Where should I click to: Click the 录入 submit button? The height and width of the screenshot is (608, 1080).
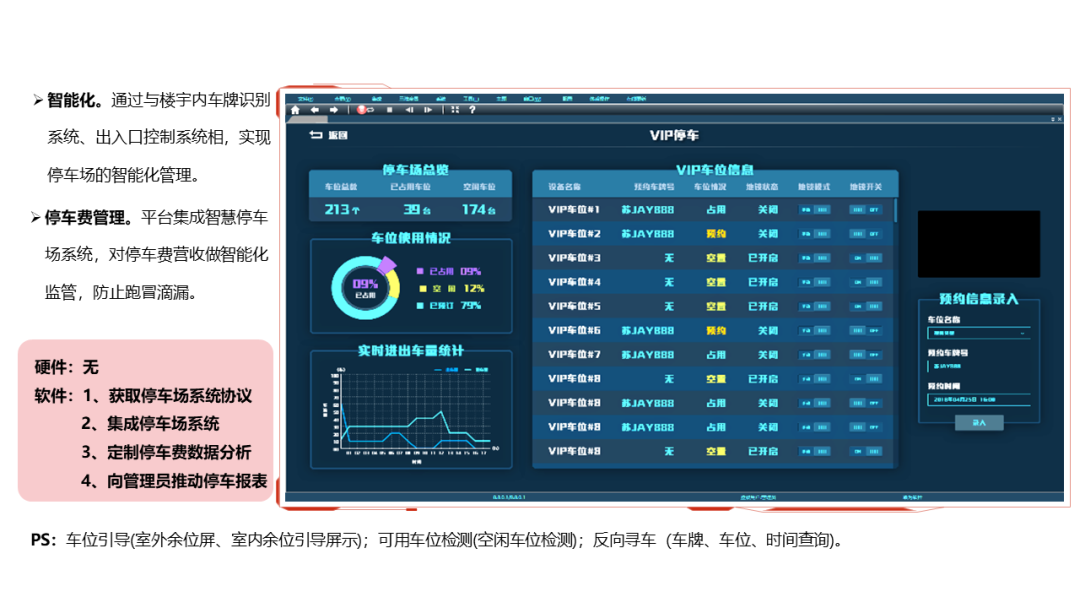[979, 423]
